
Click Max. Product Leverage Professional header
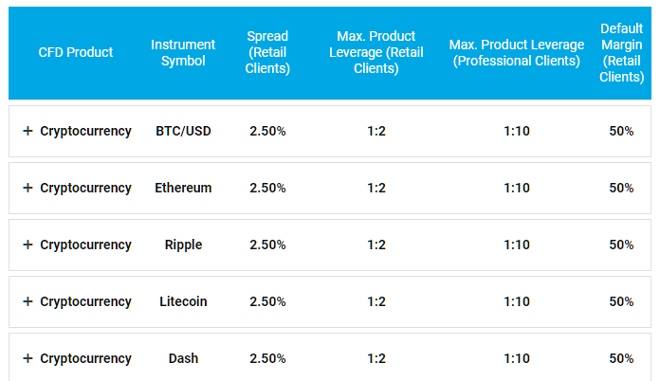click(516, 53)
